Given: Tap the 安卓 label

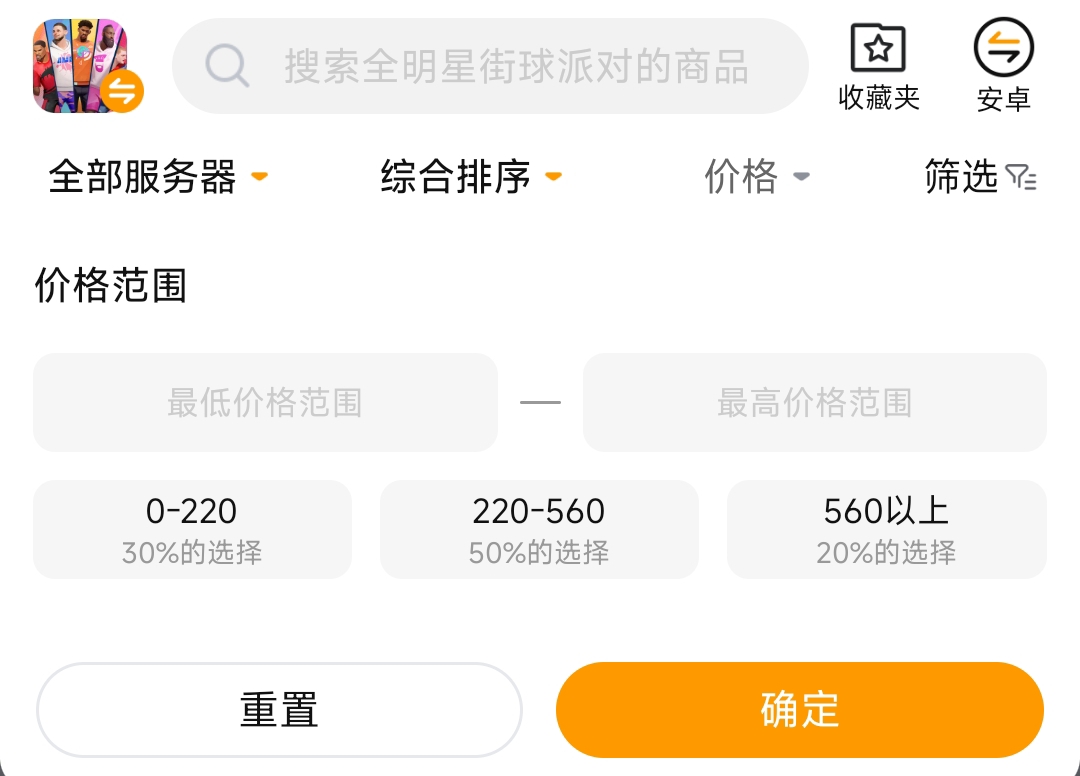Looking at the screenshot, I should pyautogui.click(x=1003, y=99).
